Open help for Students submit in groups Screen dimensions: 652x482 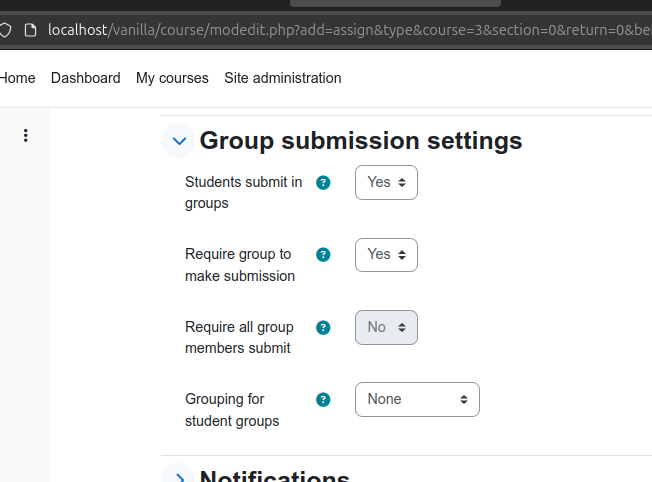323,183
